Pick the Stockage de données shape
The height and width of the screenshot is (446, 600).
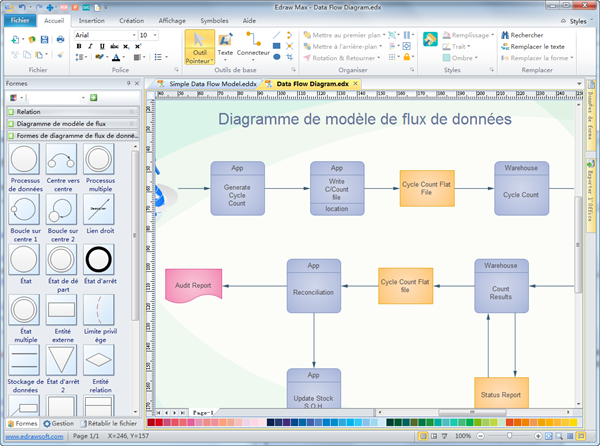pyautogui.click(x=24, y=360)
